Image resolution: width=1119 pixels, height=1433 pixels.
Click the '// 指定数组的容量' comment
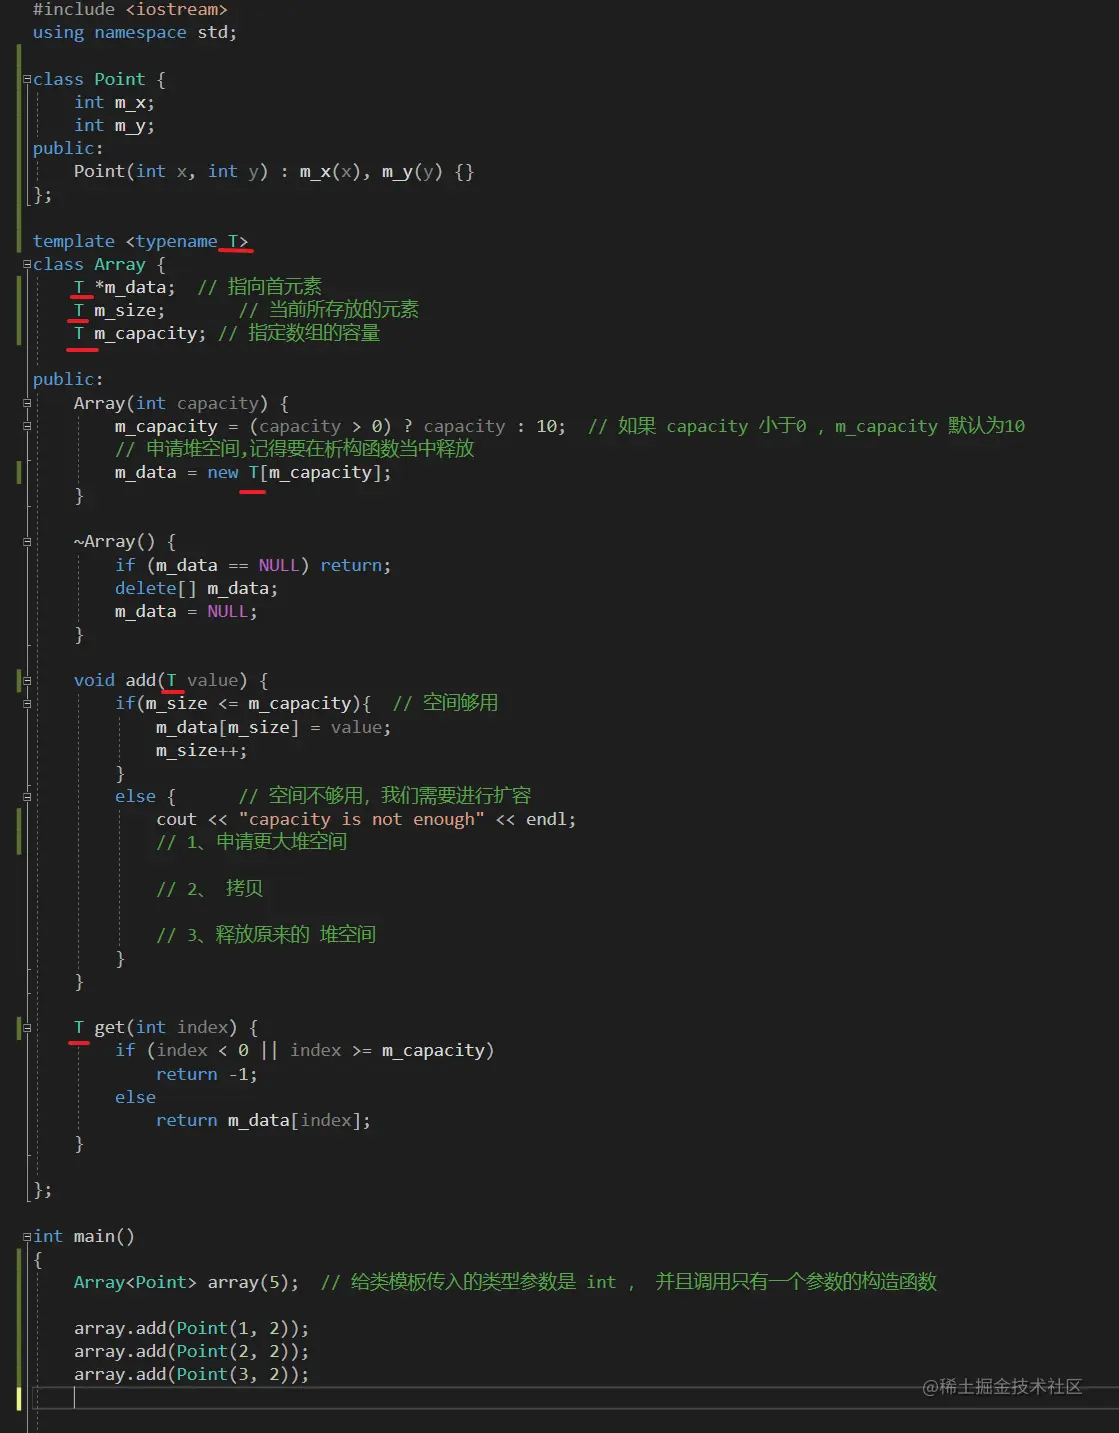(299, 333)
